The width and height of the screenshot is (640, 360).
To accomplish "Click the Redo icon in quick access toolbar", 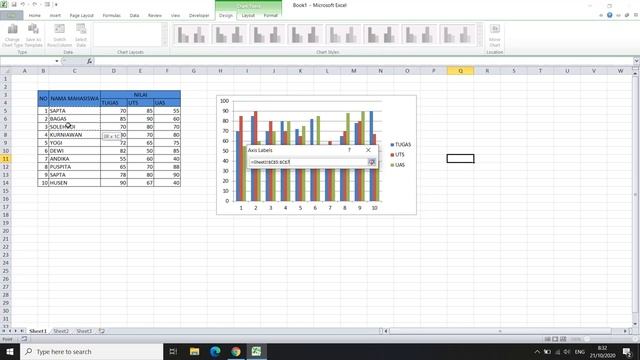I will [x=34, y=4].
